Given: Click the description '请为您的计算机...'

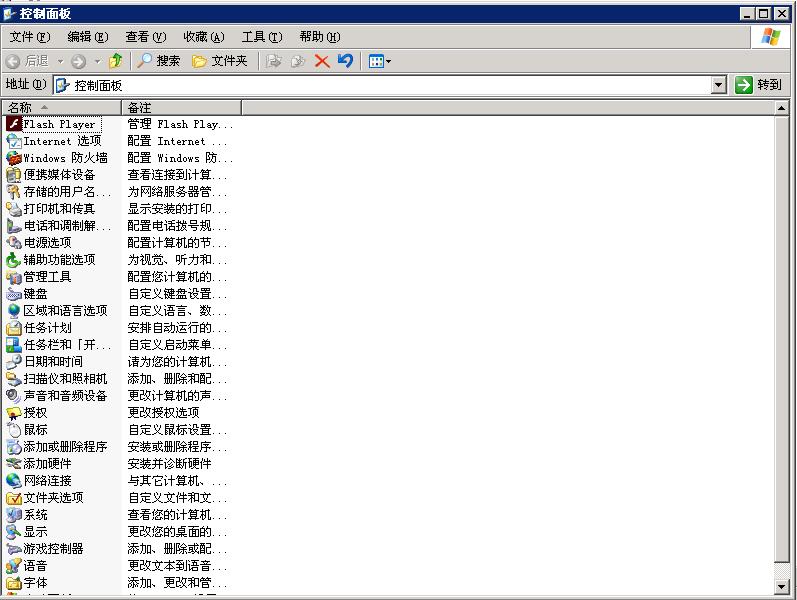Looking at the screenshot, I should (x=177, y=362).
